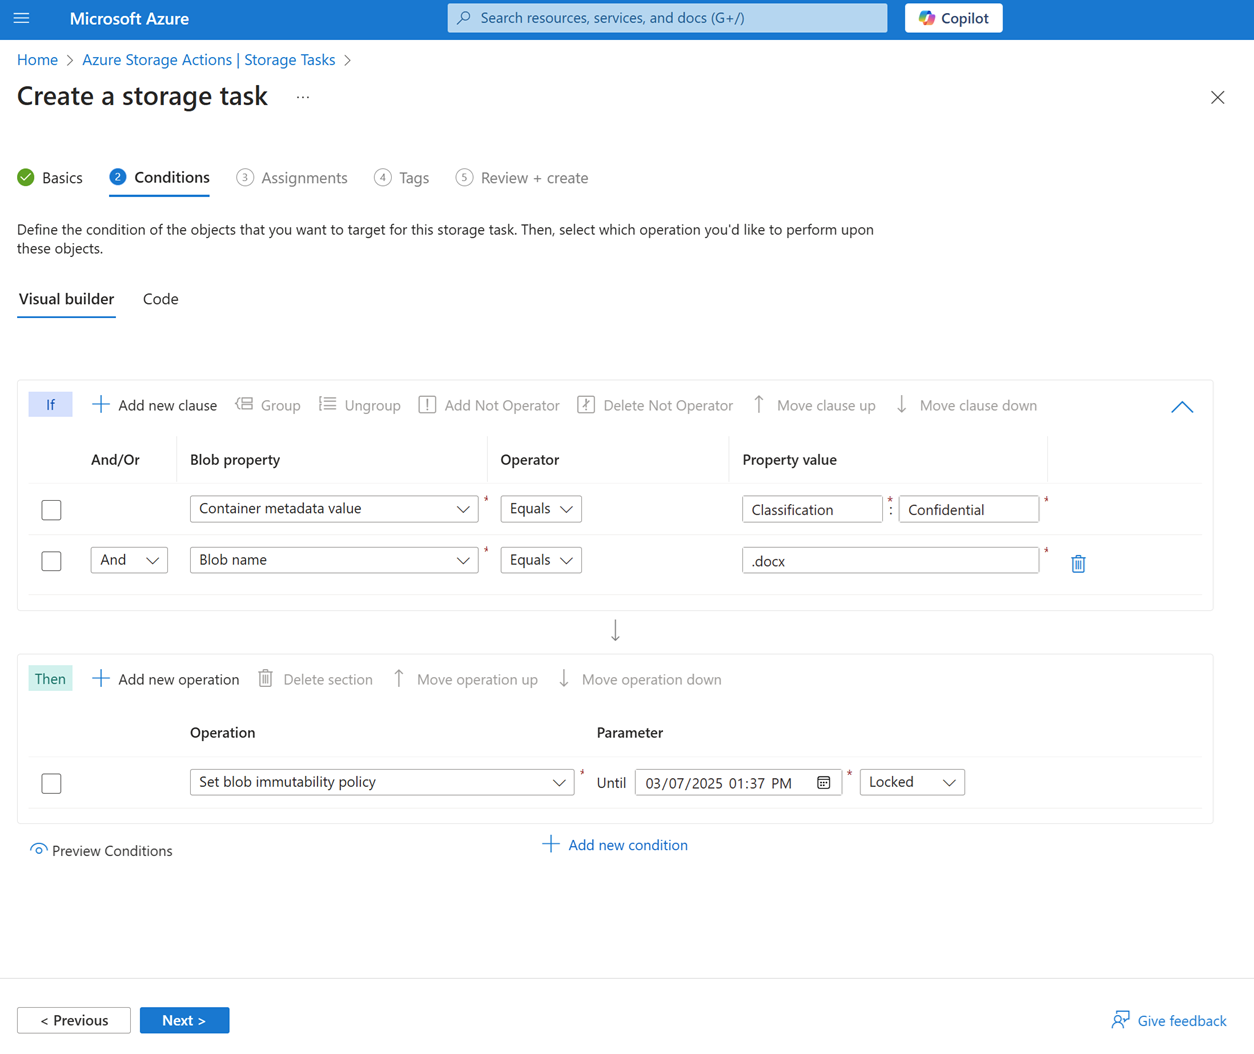Open the Locked immutability mode dropdown
This screenshot has width=1254, height=1054.
tap(911, 782)
